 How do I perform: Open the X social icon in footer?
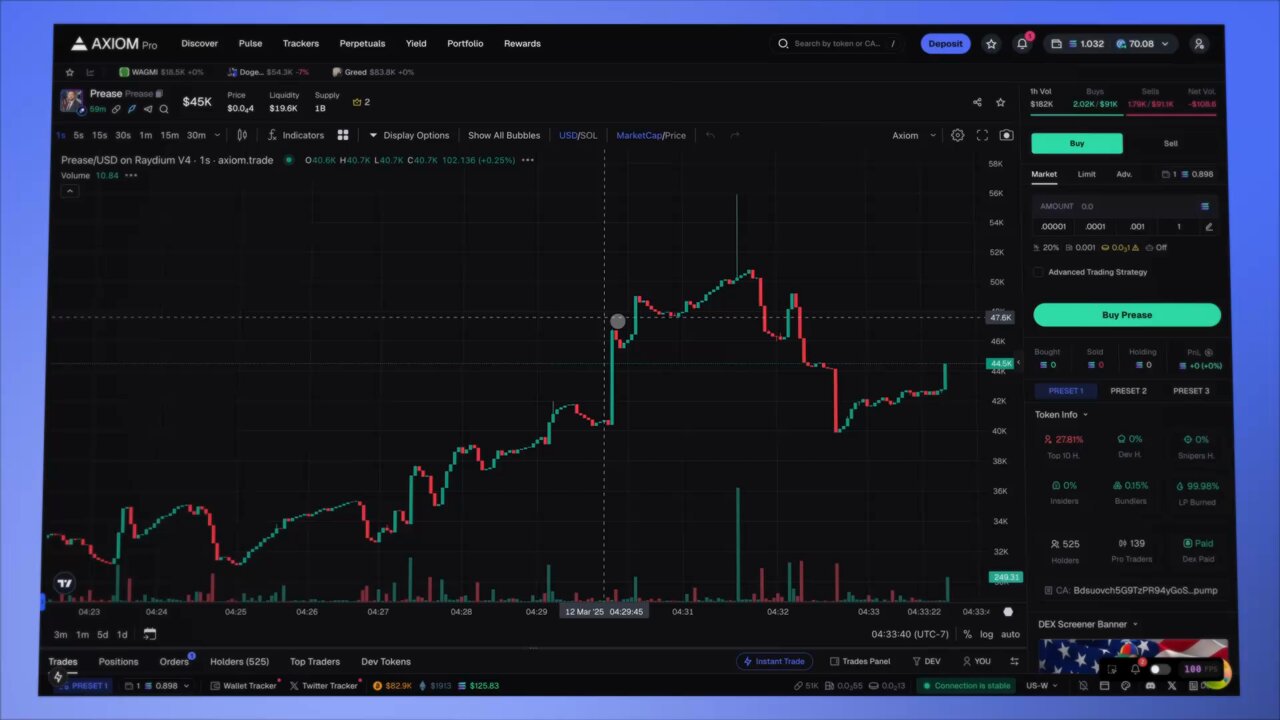click(1171, 686)
